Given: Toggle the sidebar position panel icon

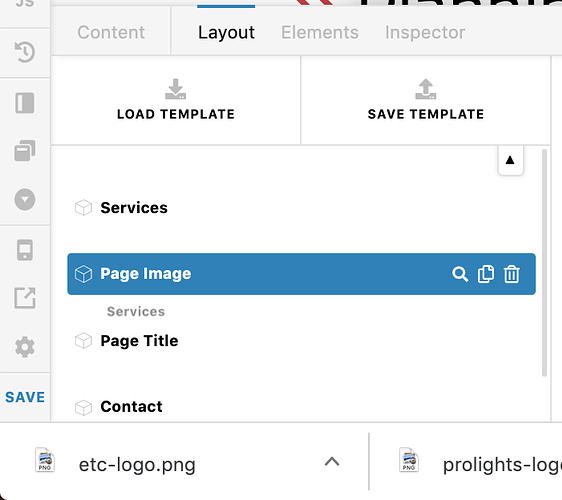Looking at the screenshot, I should 25,103.
